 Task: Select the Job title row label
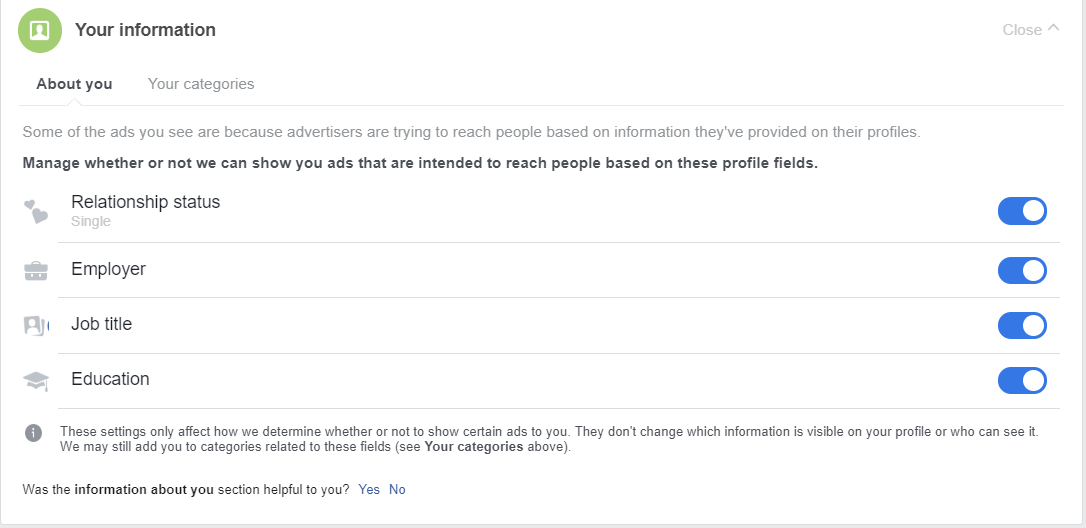[101, 324]
